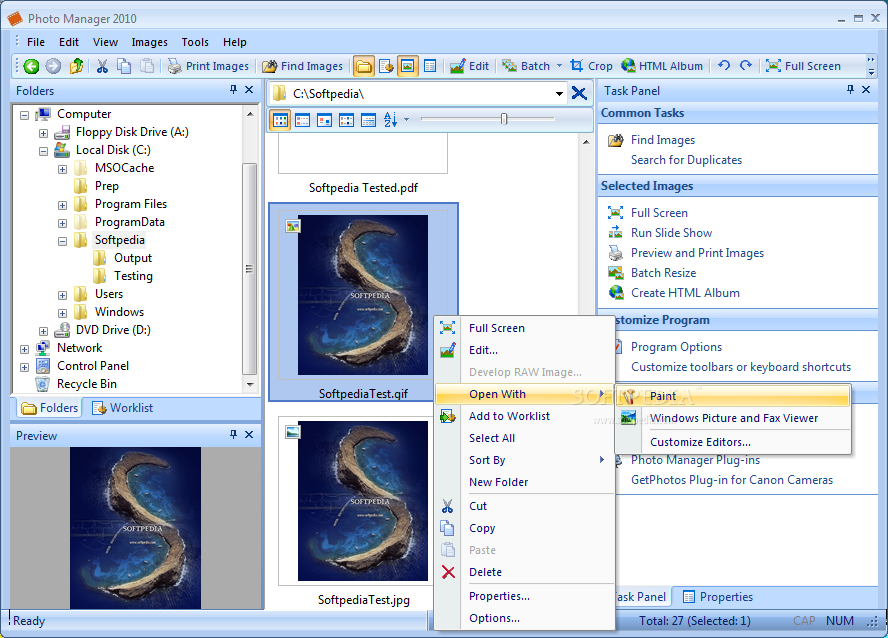
Task: Click Run Slide Show link
Action: [672, 233]
